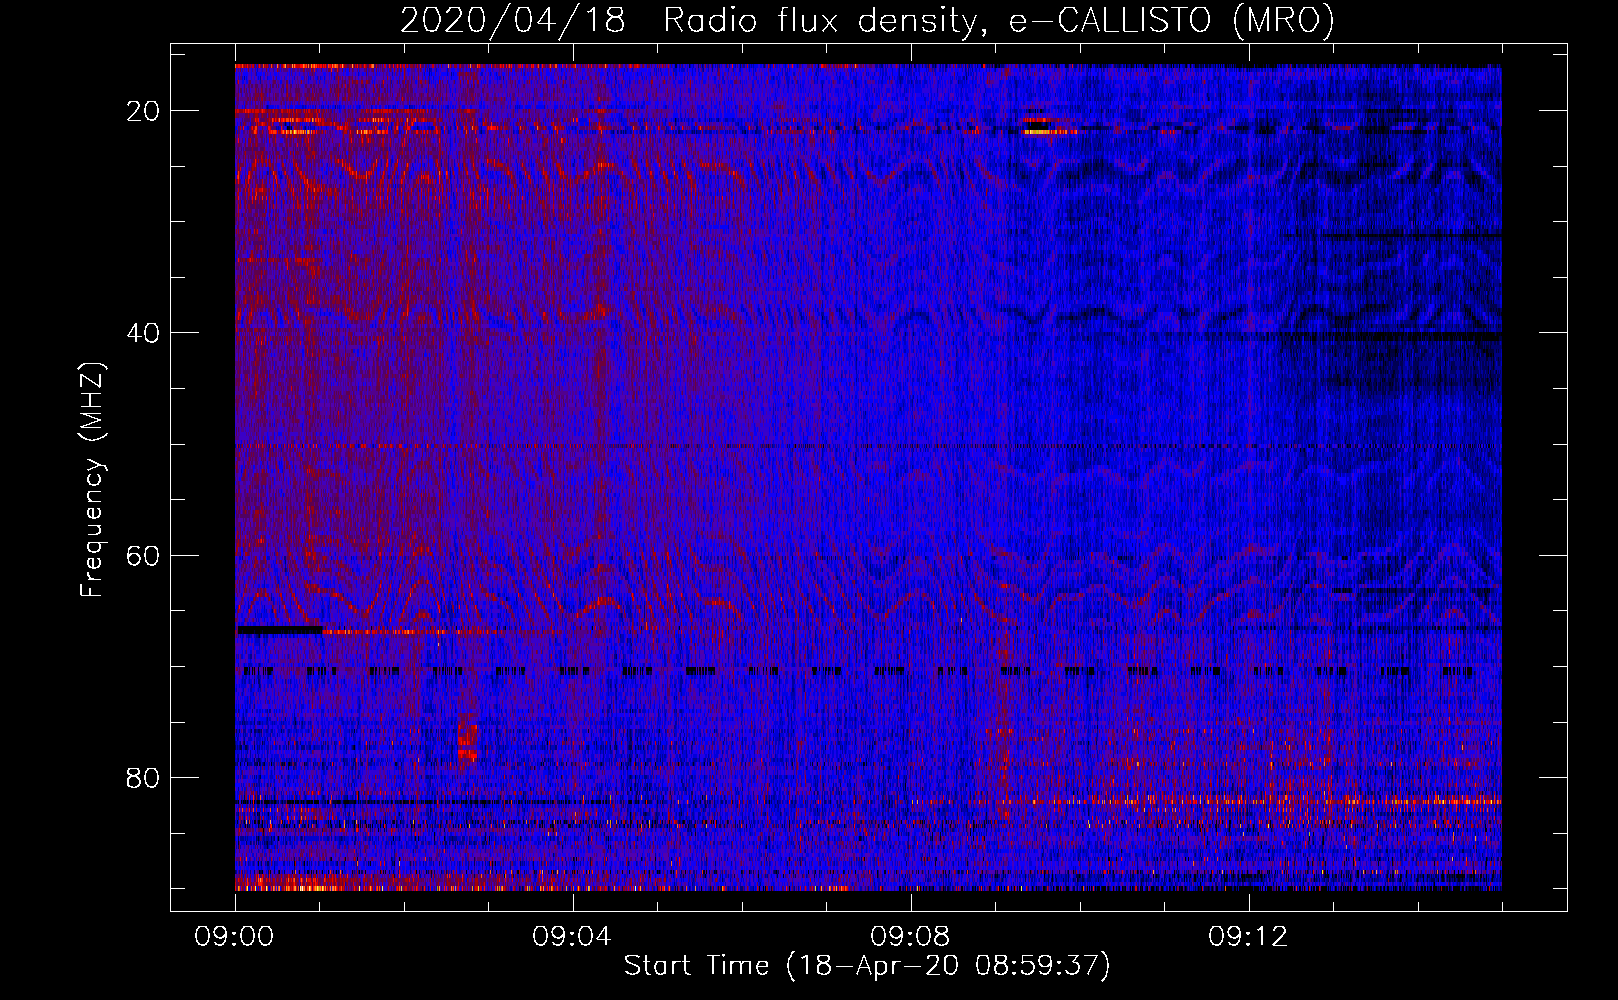
Task: Click the 'Start Time (18-Apr-20 08:59:37)' label
Action: pyautogui.click(x=867, y=966)
